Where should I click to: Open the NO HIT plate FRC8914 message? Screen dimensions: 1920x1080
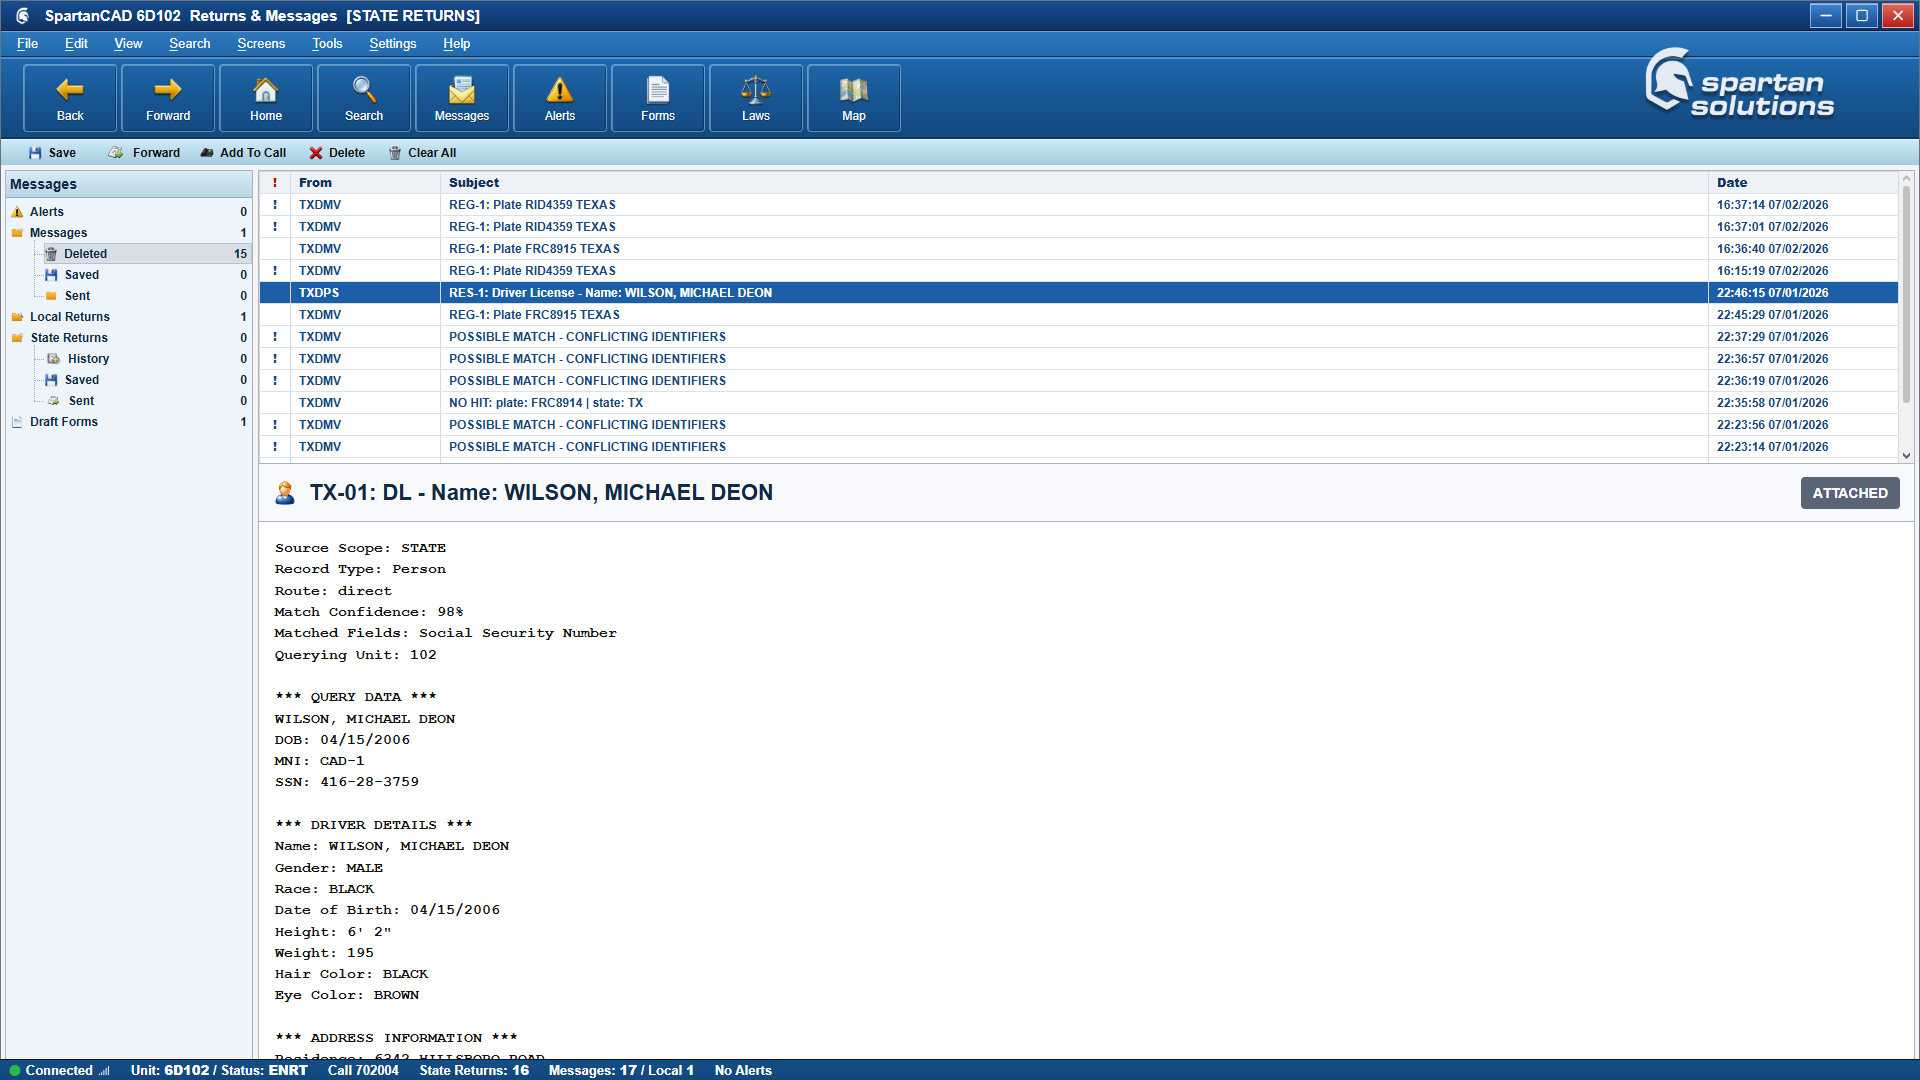click(1079, 403)
